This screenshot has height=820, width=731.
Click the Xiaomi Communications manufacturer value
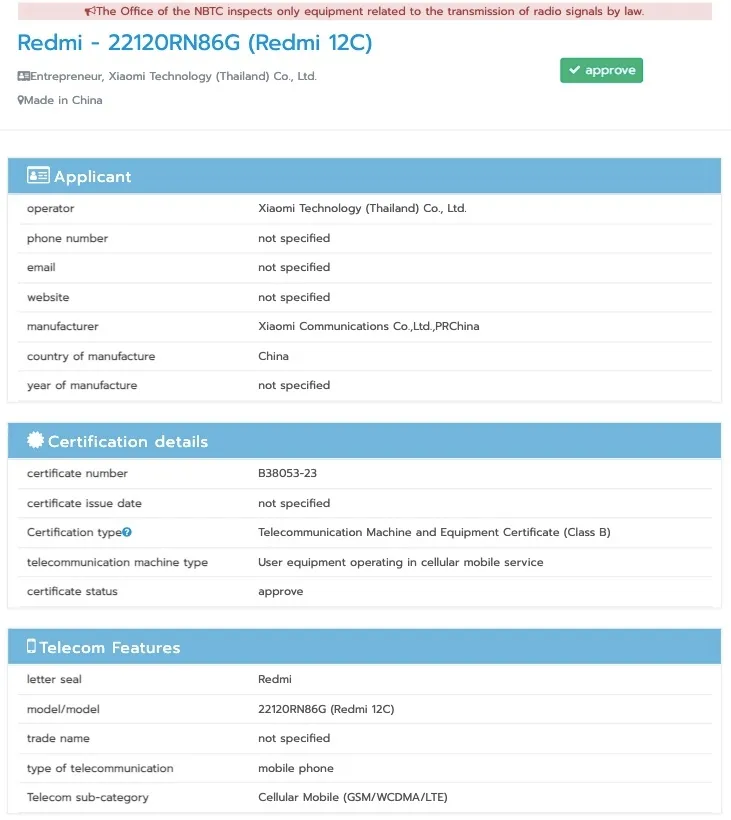[x=368, y=327]
